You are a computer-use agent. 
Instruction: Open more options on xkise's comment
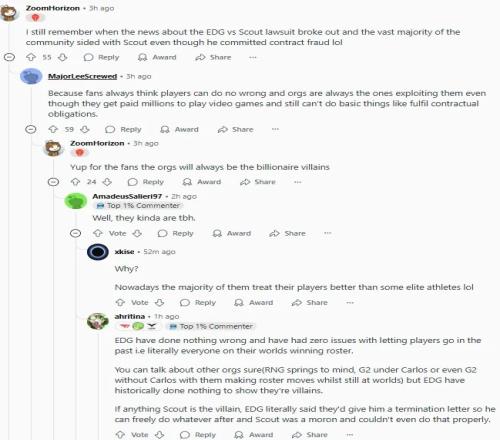tap(350, 303)
